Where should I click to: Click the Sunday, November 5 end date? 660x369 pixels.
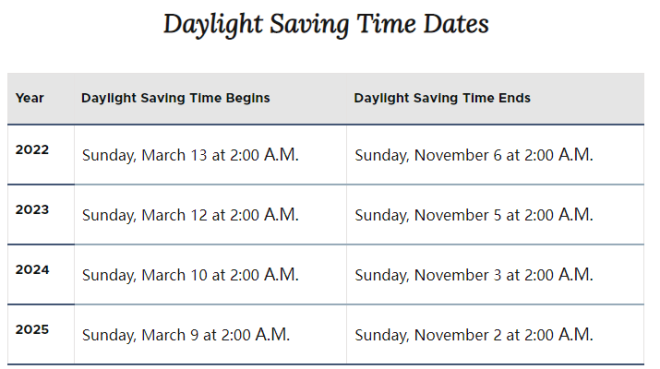474,215
